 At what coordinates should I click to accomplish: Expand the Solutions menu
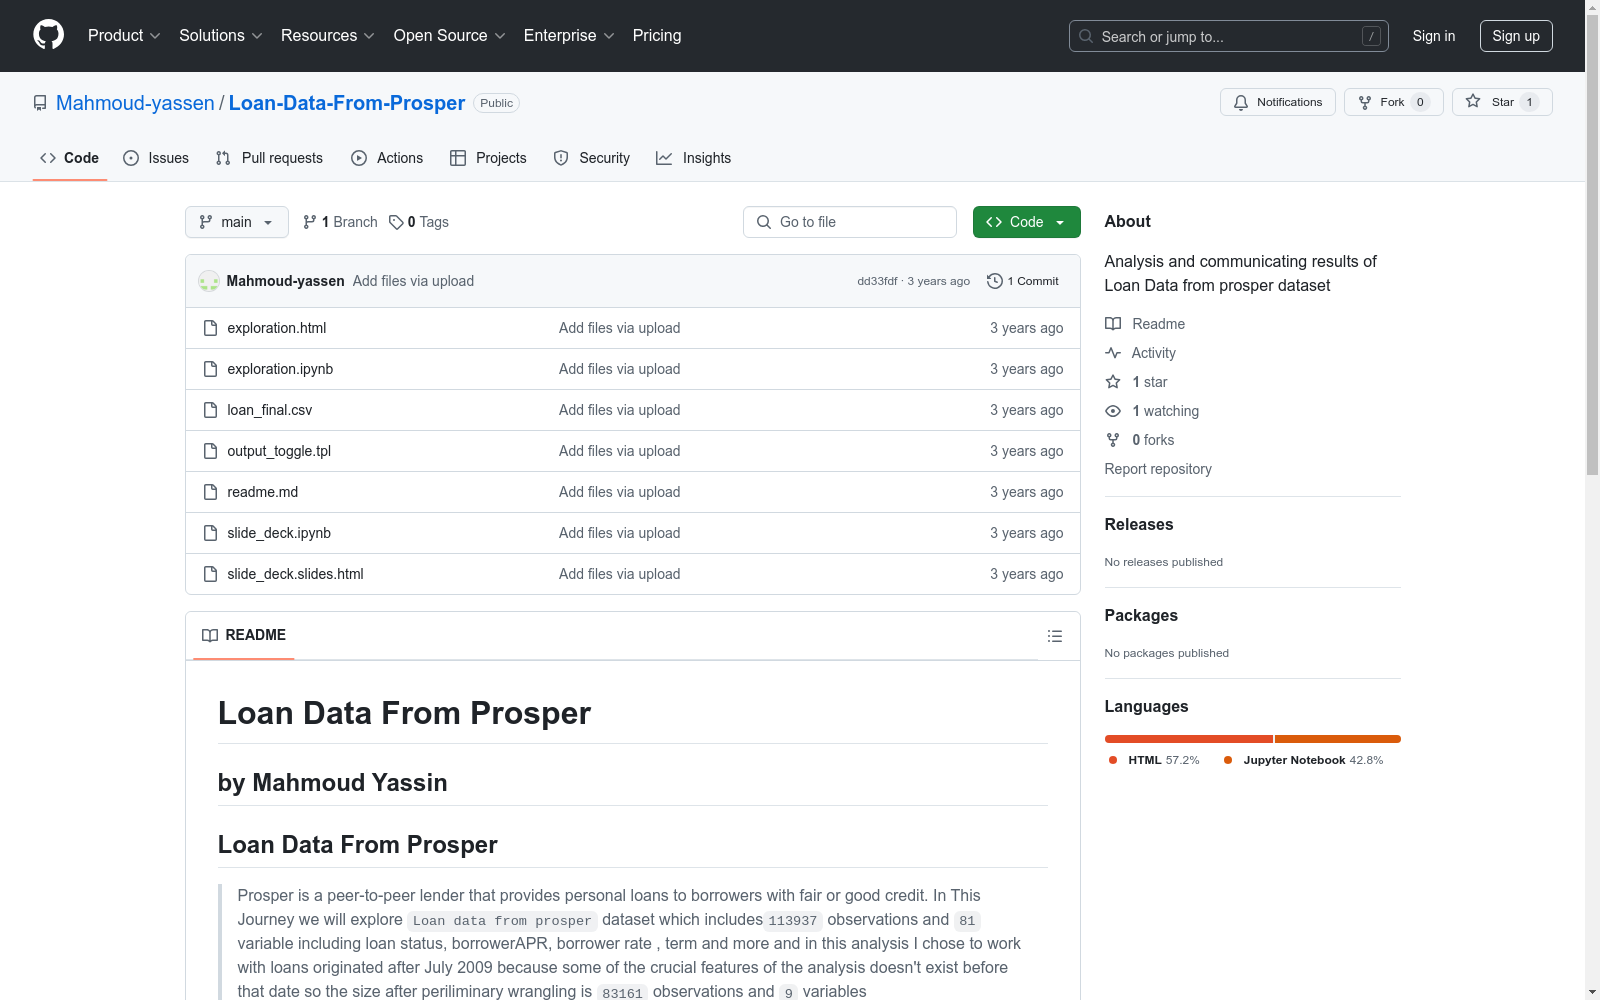coord(220,35)
